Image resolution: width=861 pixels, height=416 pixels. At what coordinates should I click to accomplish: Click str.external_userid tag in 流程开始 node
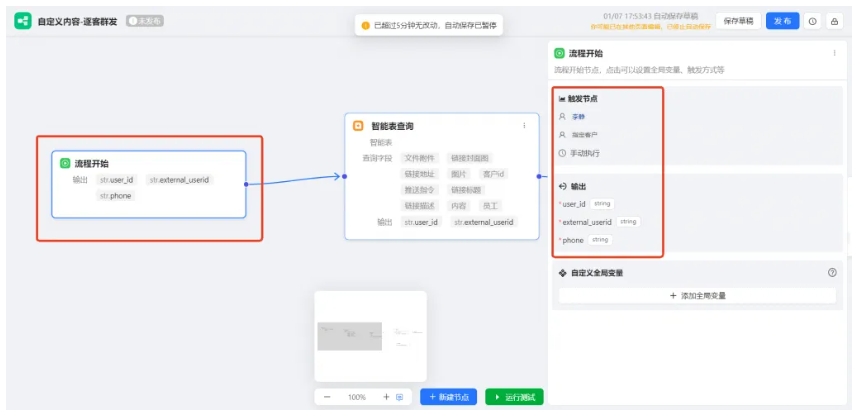pyautogui.click(x=180, y=179)
